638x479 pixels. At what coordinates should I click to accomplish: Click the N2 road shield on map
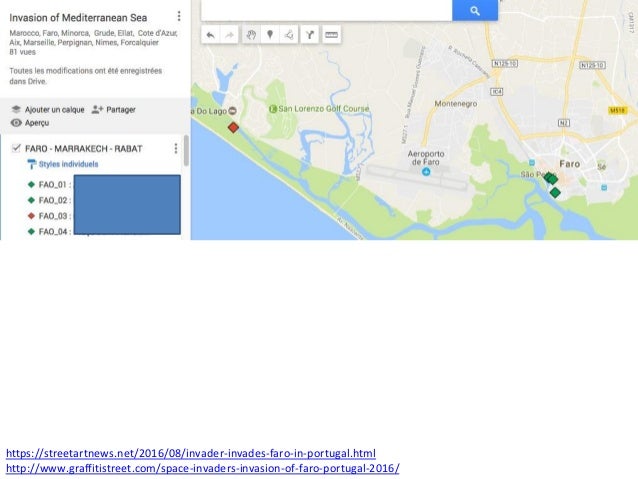coord(564,123)
